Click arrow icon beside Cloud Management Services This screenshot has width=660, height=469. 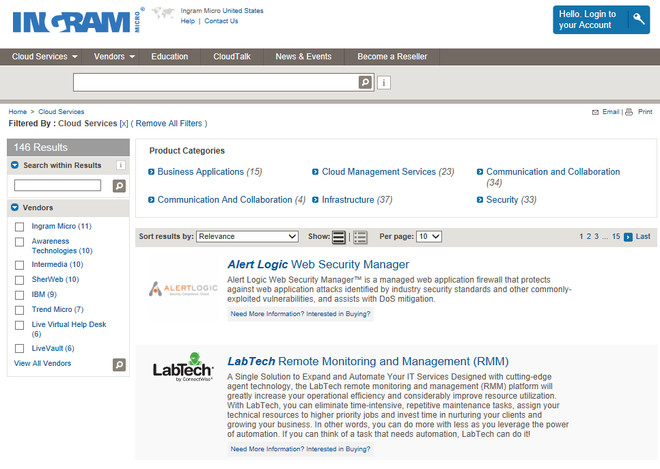315,172
